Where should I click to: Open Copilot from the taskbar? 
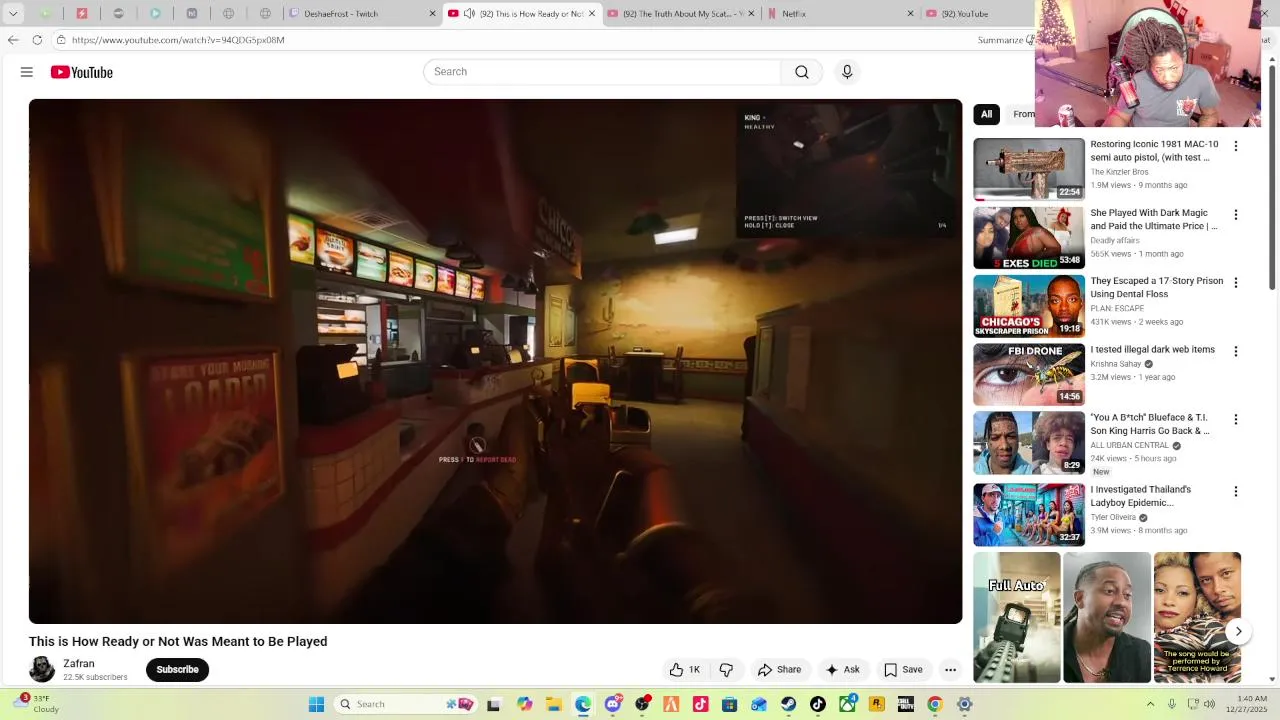tap(525, 704)
